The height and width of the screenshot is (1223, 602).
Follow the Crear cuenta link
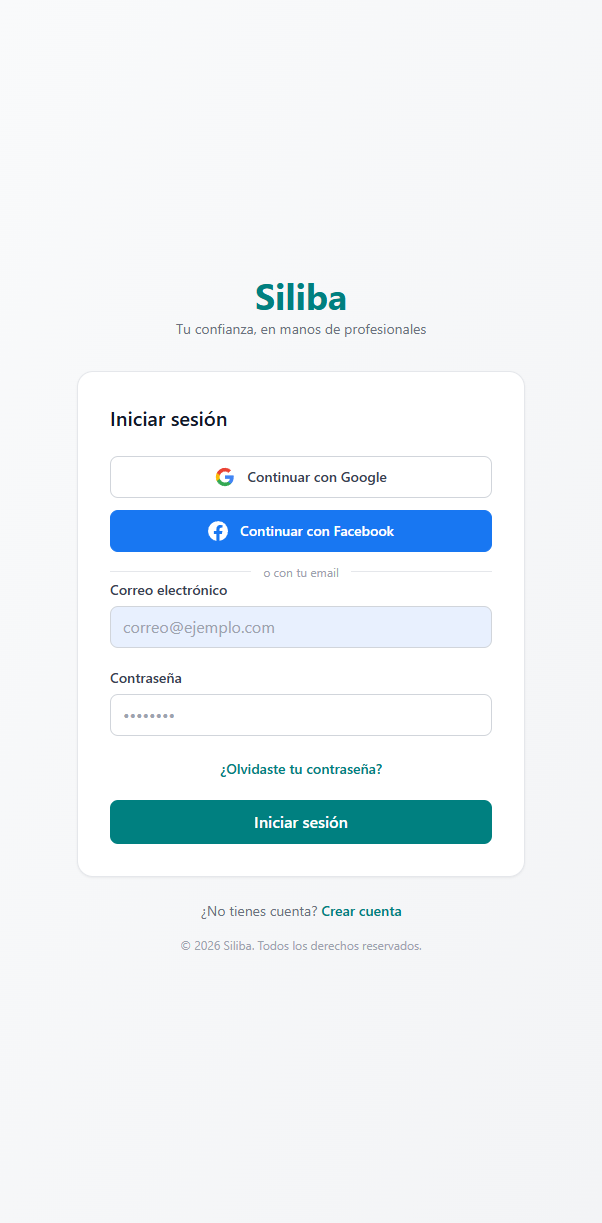click(x=361, y=911)
